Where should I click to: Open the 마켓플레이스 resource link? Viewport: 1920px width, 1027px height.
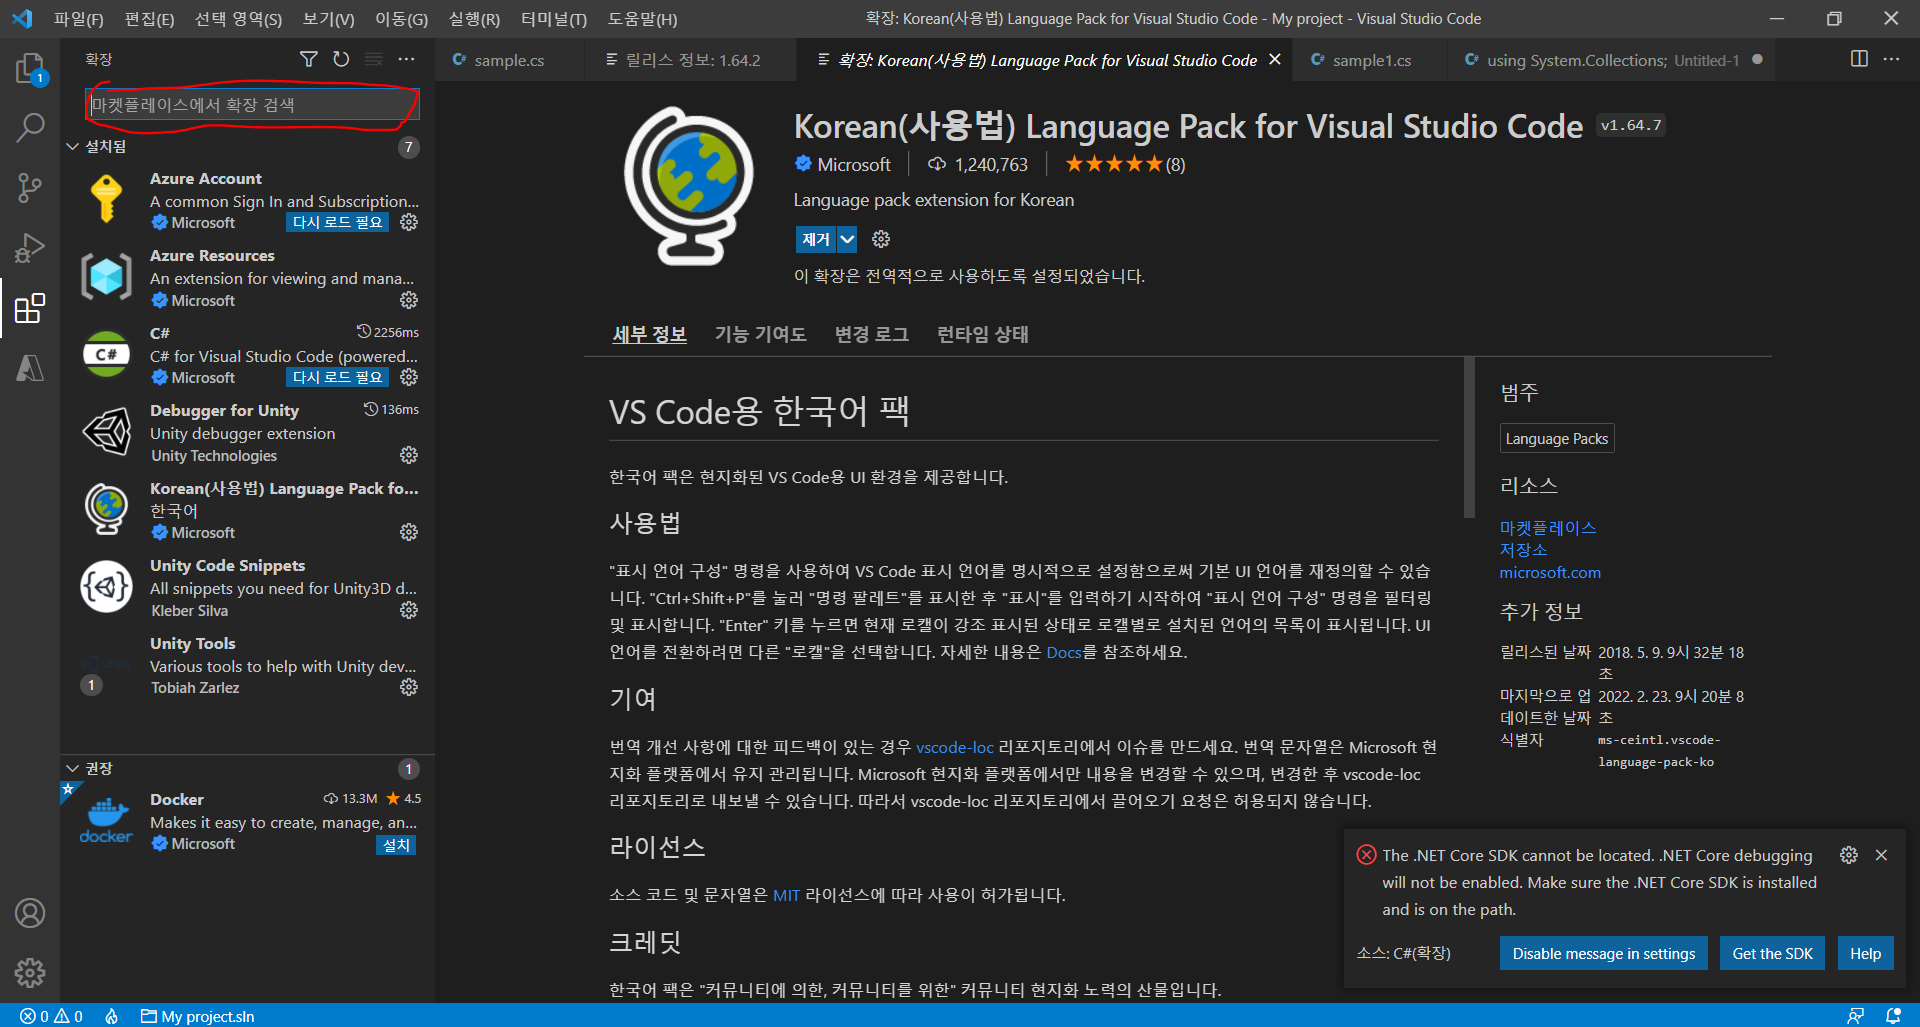pos(1548,527)
